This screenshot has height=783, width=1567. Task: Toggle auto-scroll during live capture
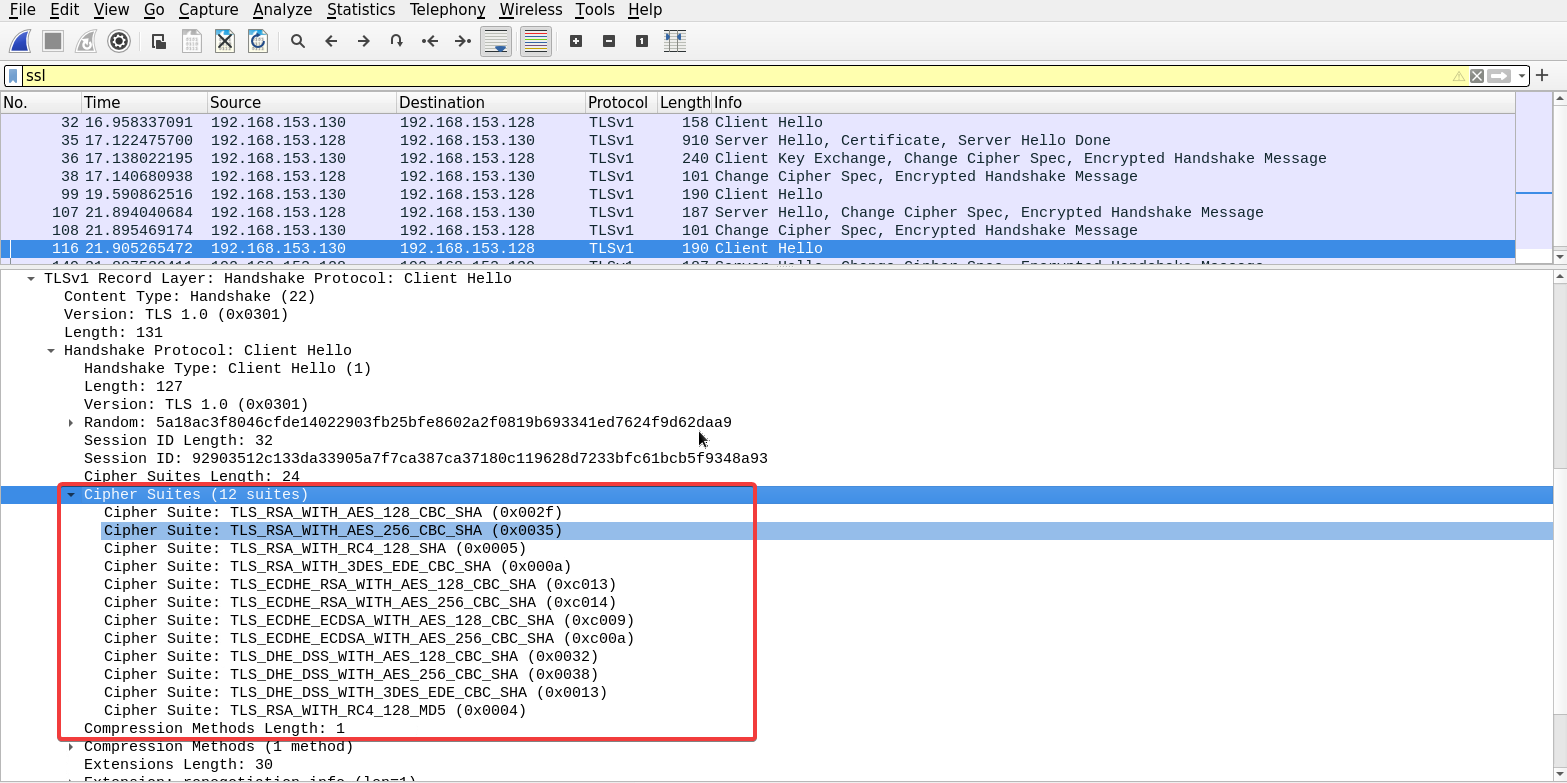coord(496,41)
